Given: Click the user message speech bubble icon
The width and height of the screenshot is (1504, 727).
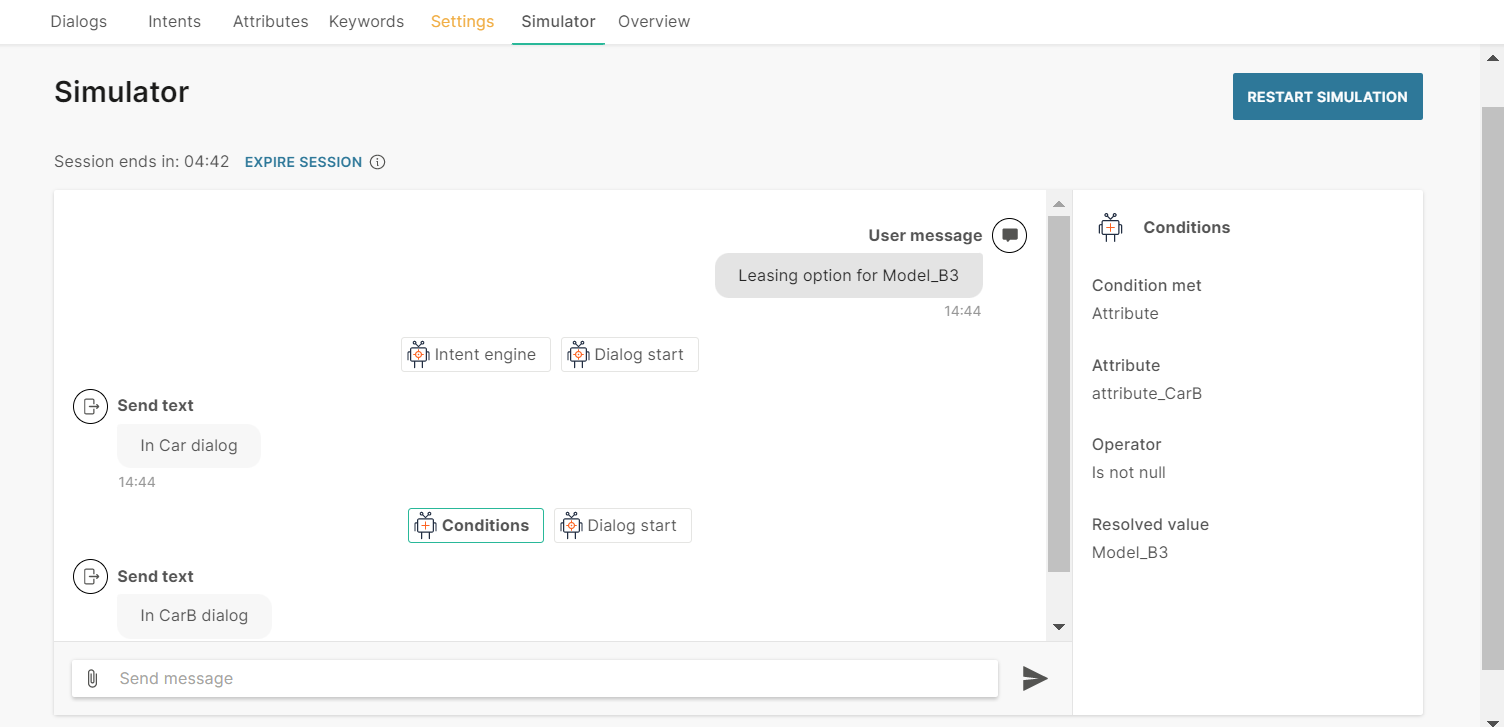Looking at the screenshot, I should point(1009,236).
